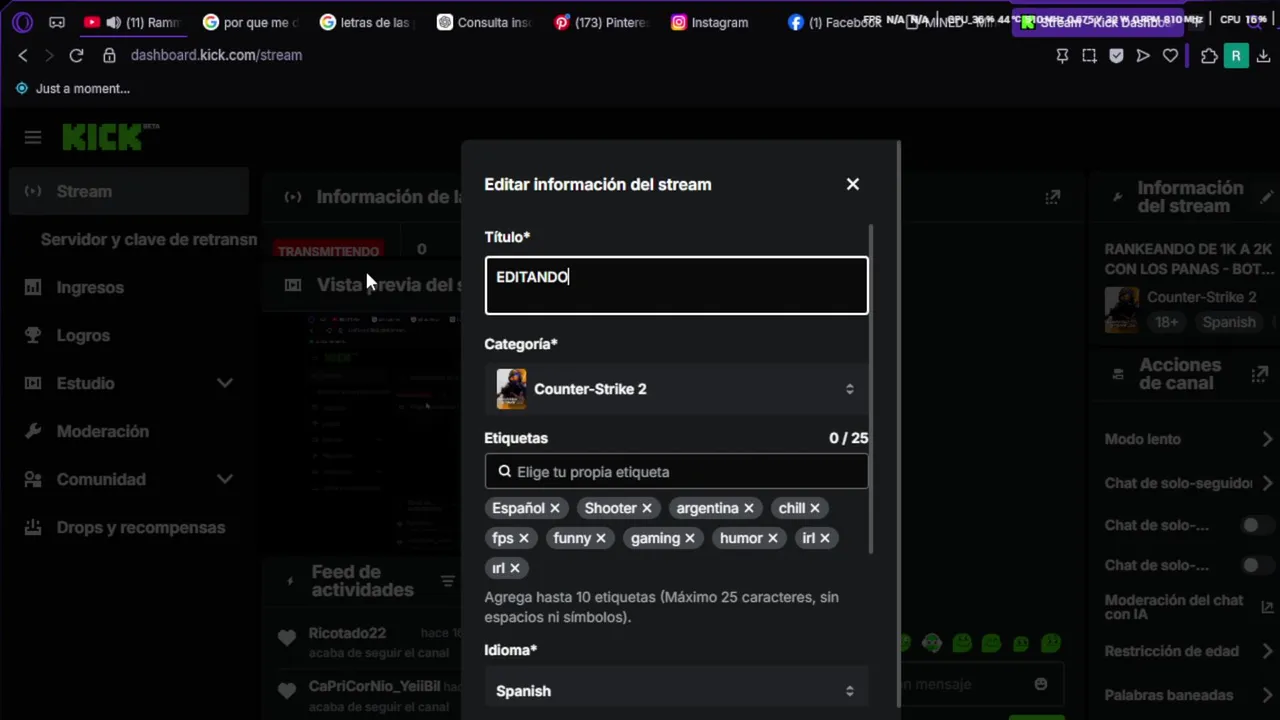Open the hamburger sidebar menu
Image resolution: width=1280 pixels, height=720 pixels.
33,137
